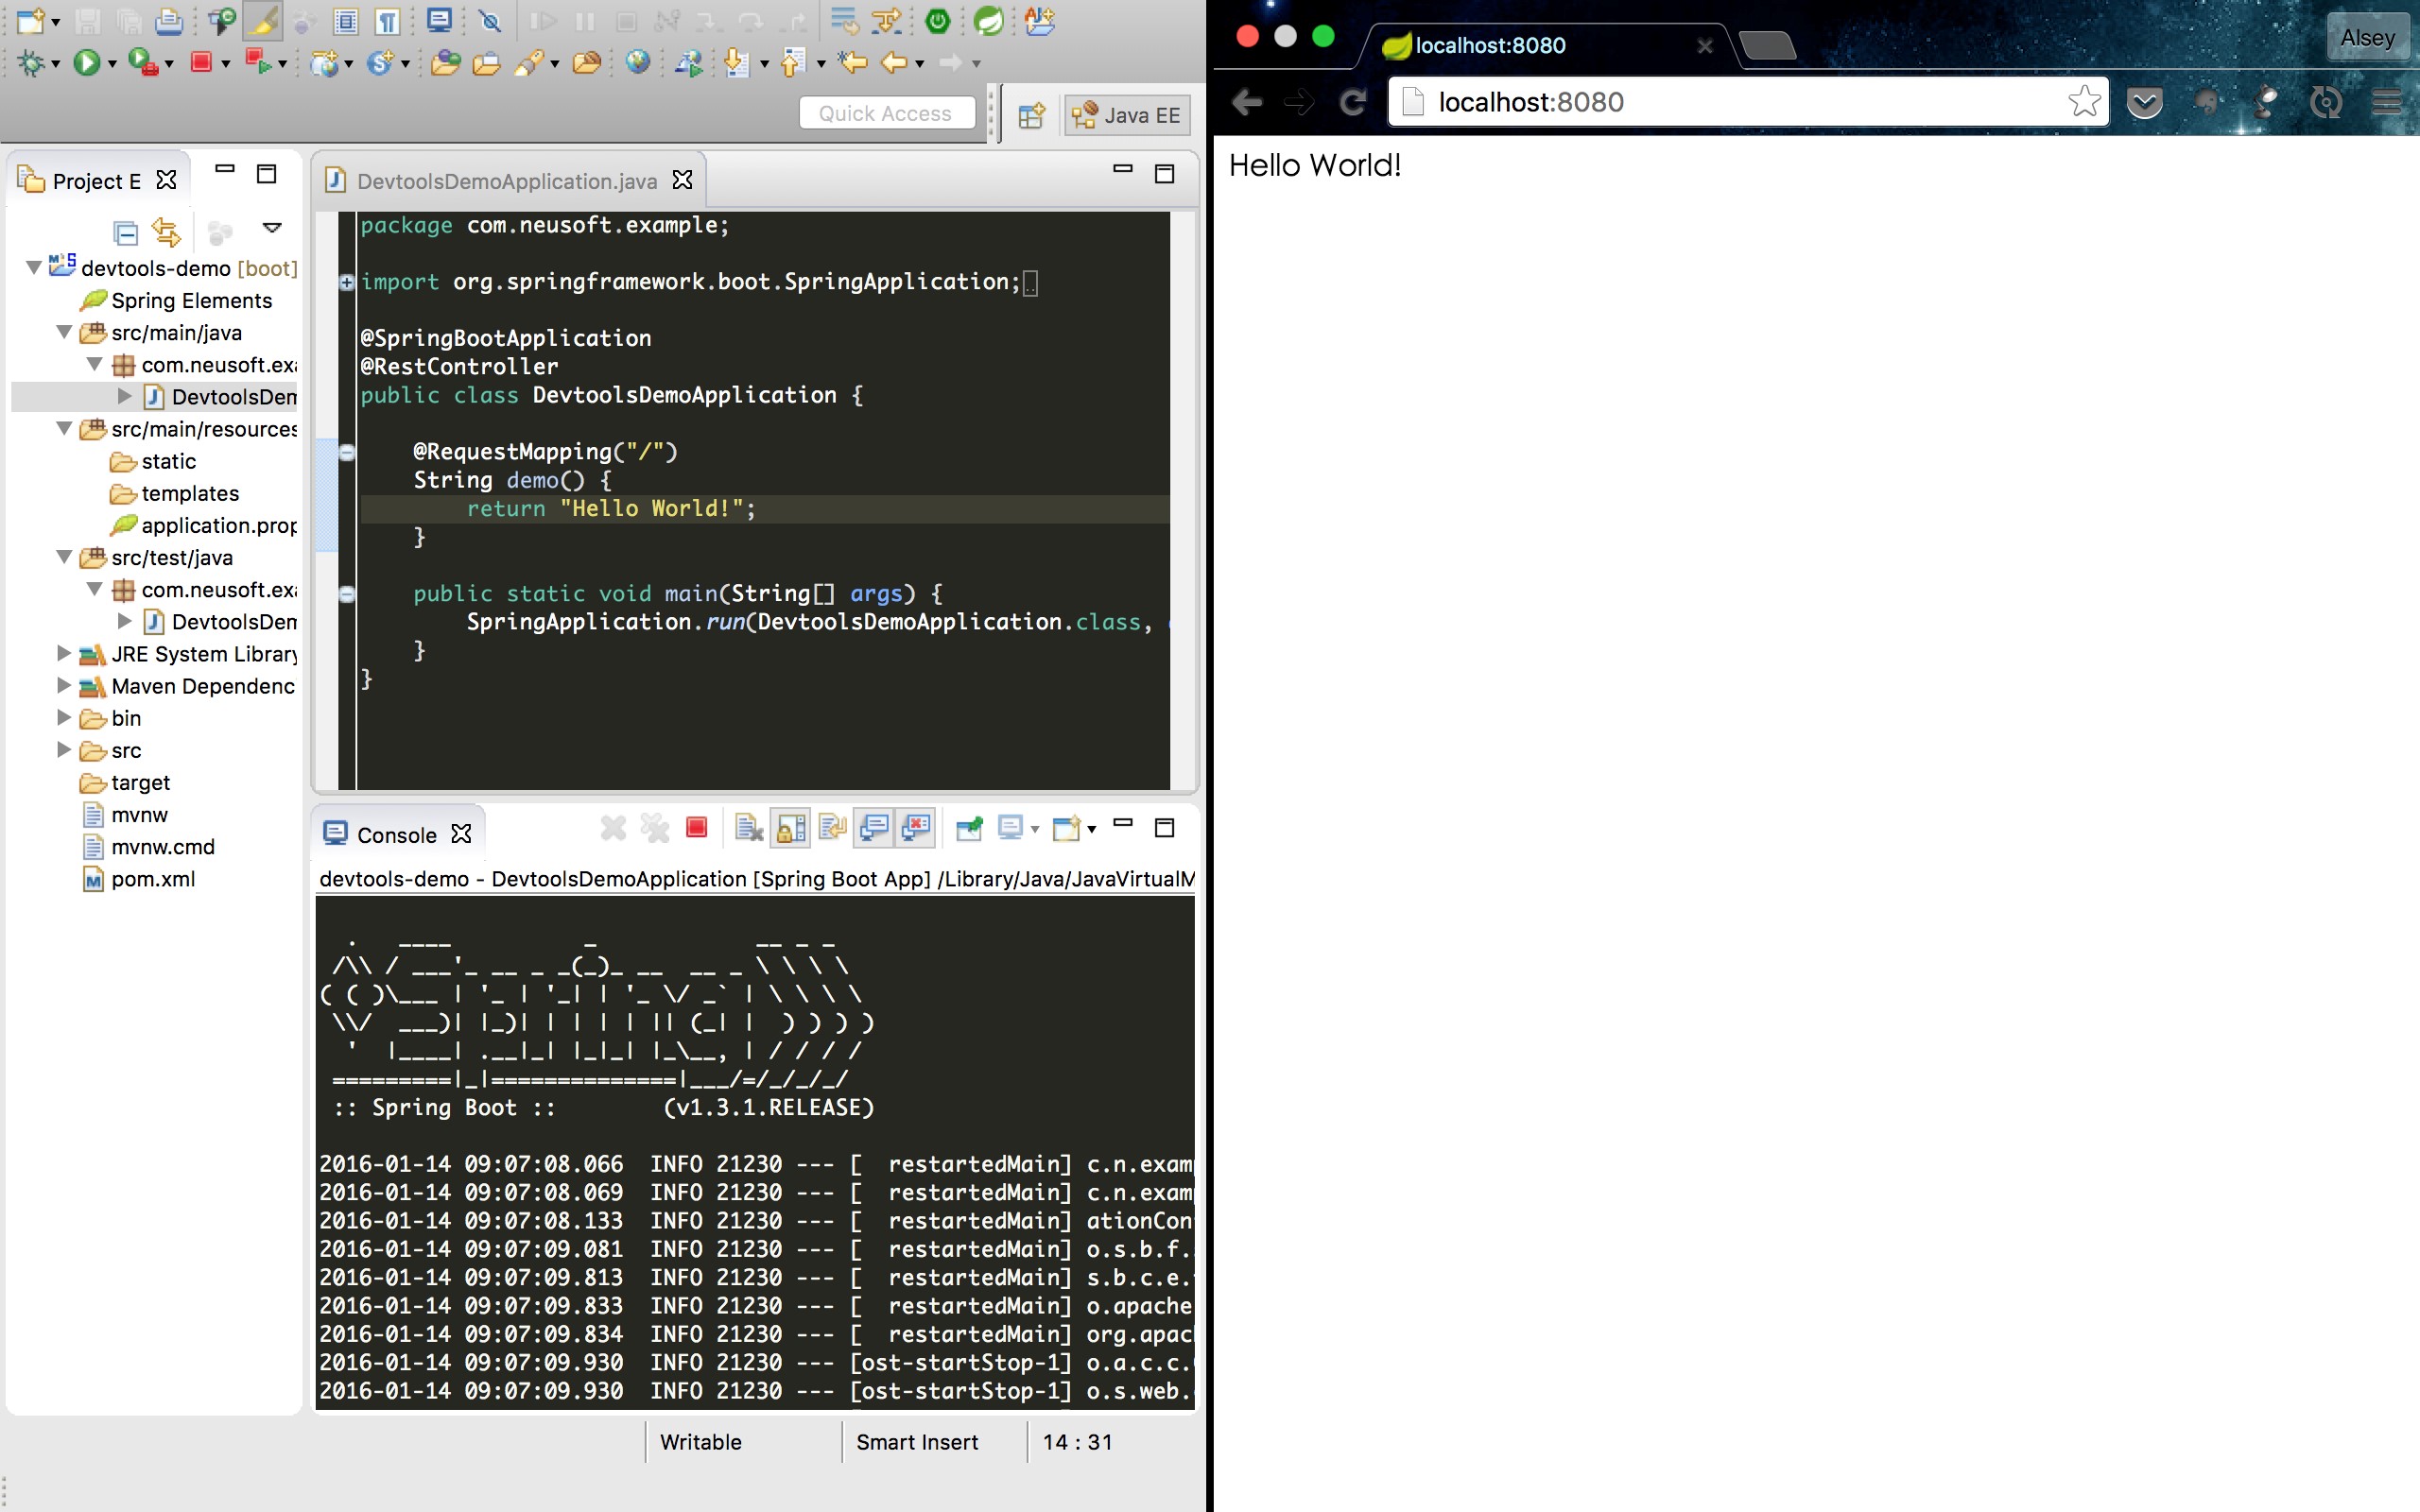The width and height of the screenshot is (2420, 1512).
Task: Click the New wizard icon in Eclipse toolbar
Action: point(31,20)
